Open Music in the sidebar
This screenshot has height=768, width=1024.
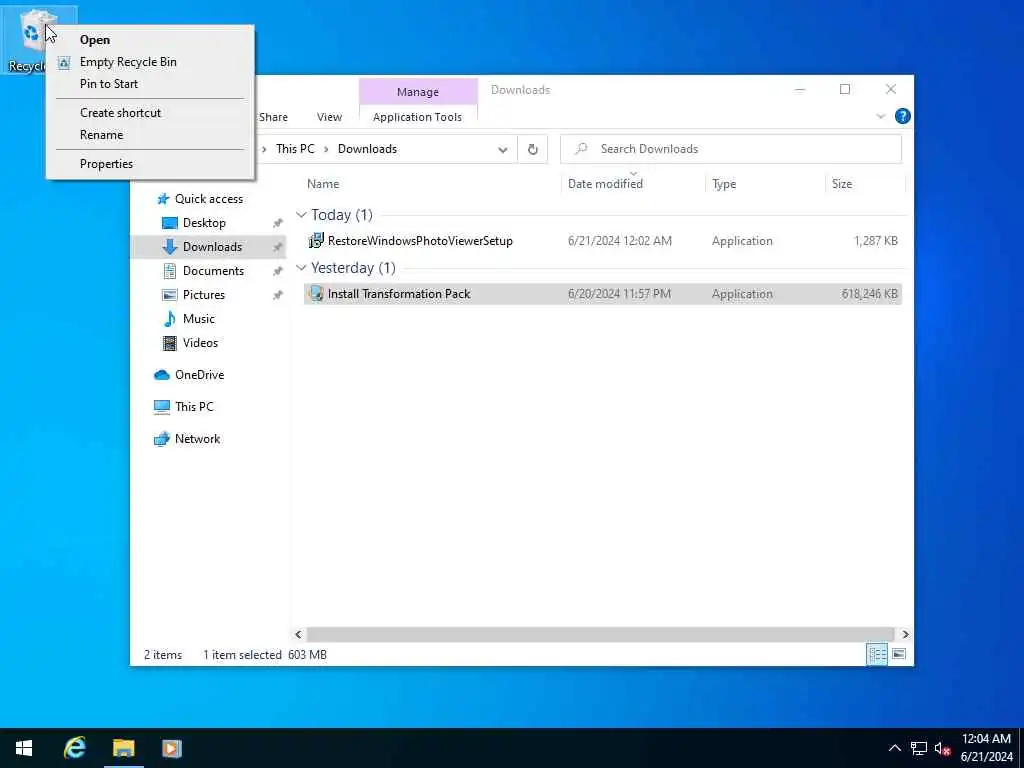(x=199, y=319)
